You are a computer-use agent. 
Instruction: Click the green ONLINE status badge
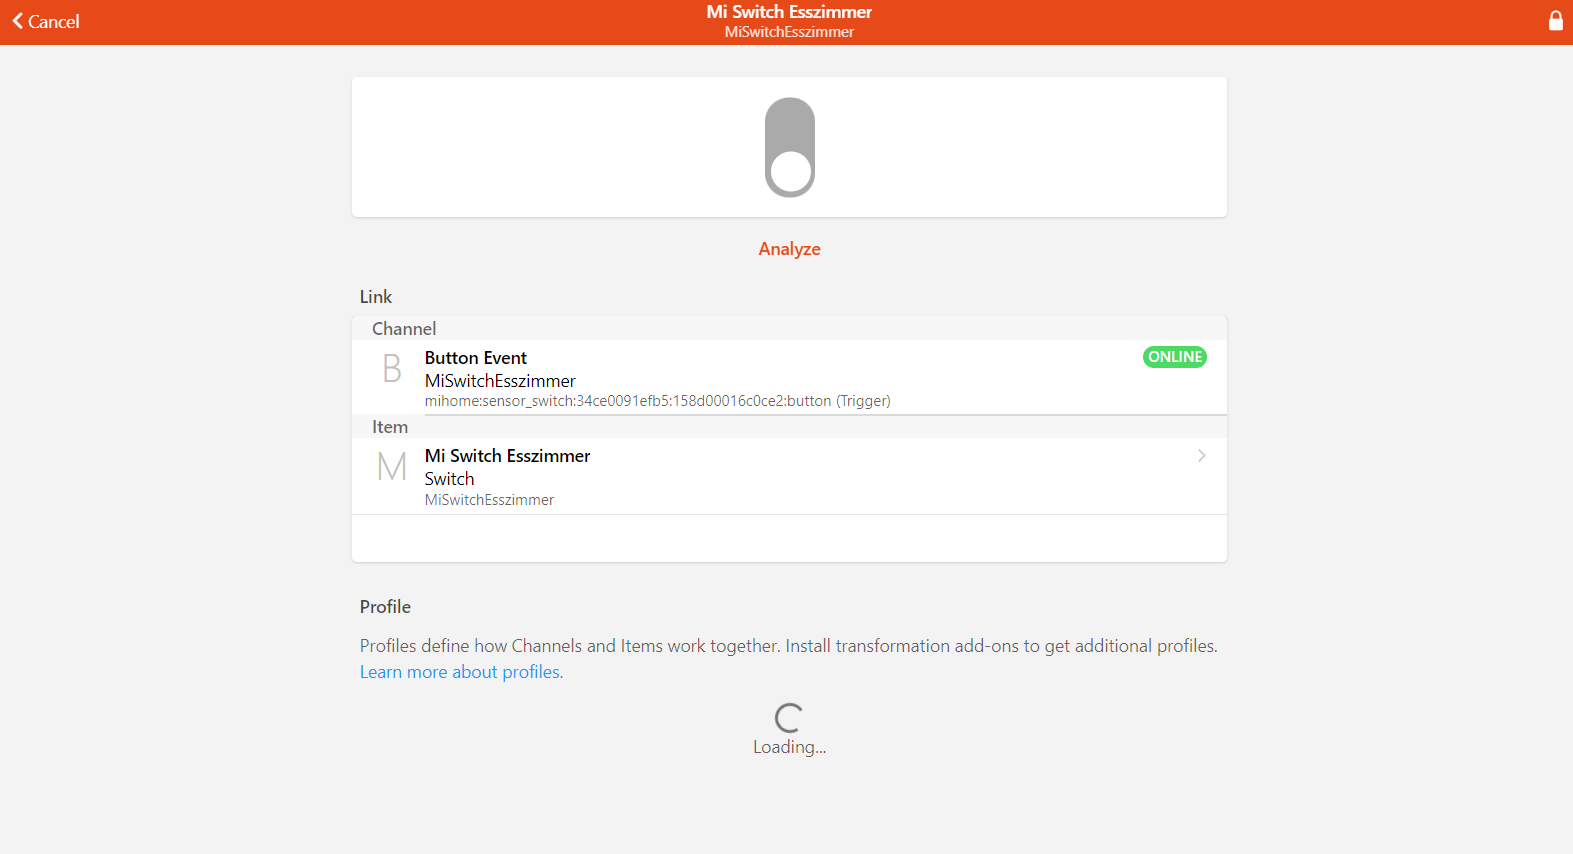(1174, 357)
